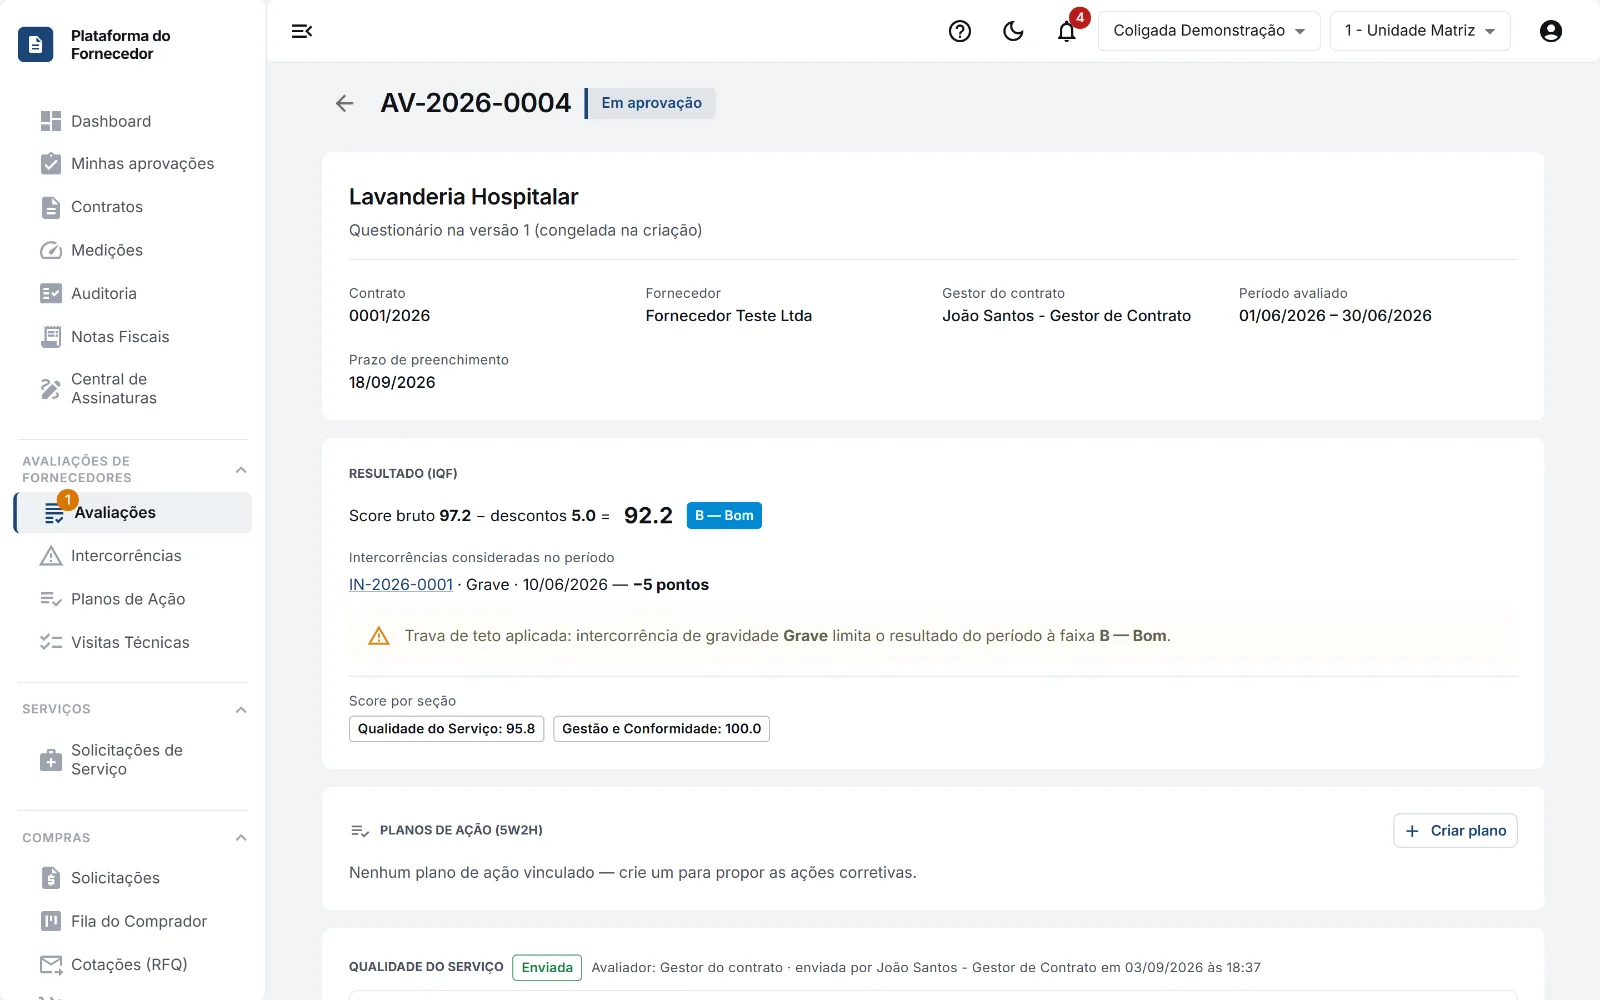Open notifications bell icon
The width and height of the screenshot is (1600, 1000).
1067,31
